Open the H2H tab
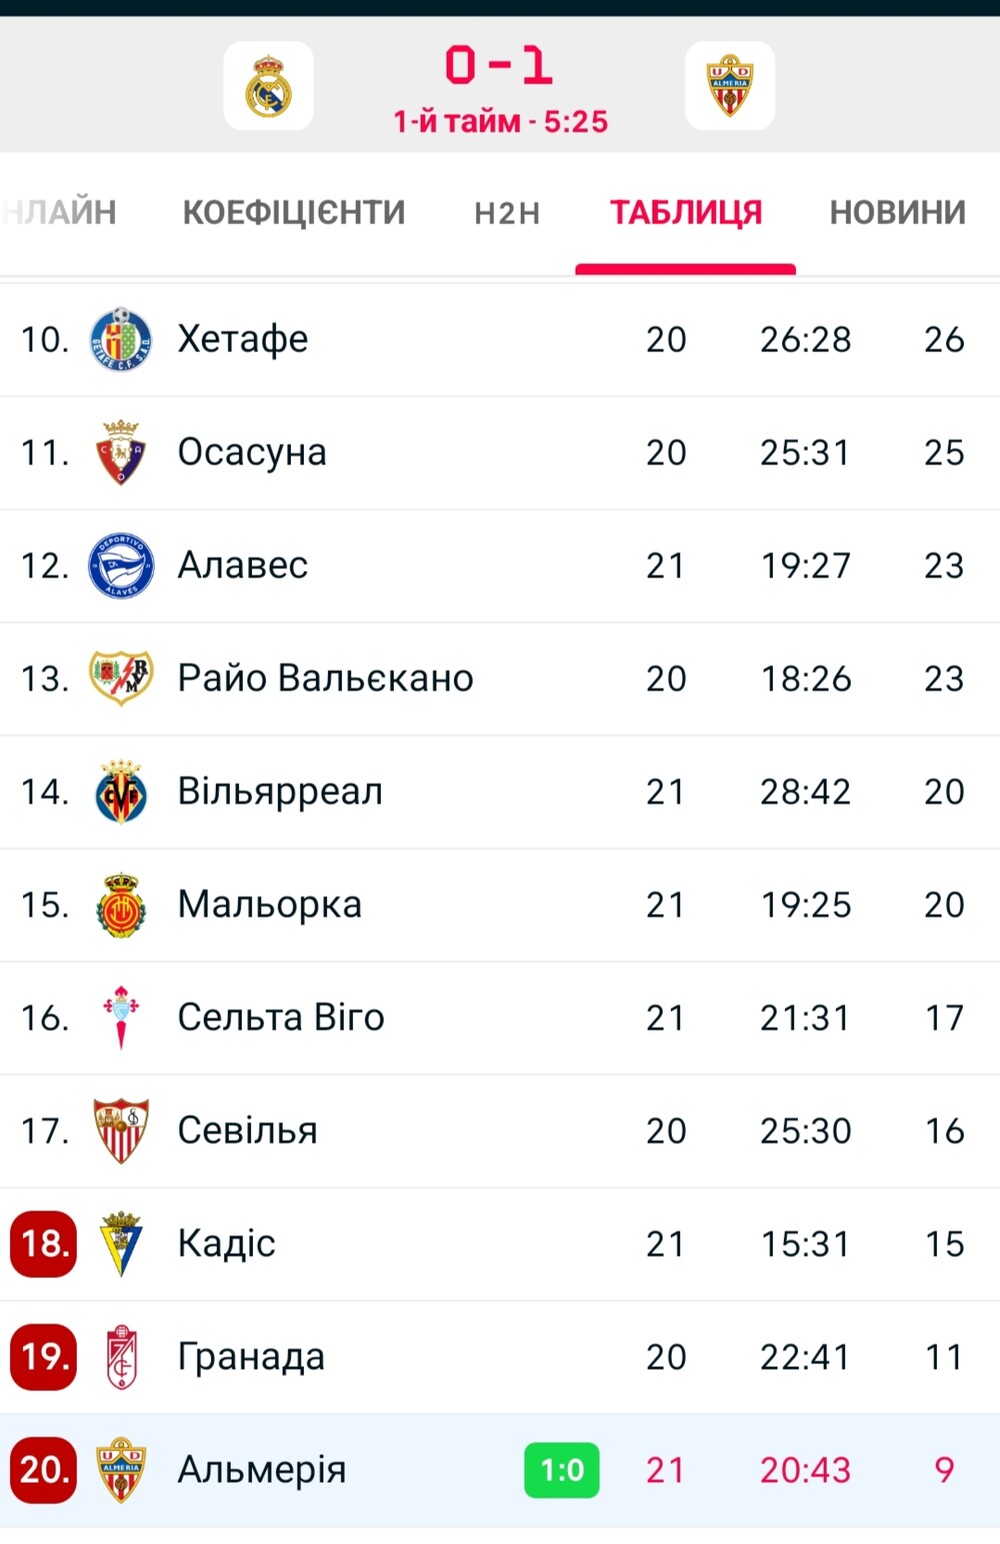Image resolution: width=1000 pixels, height=1544 pixels. click(x=507, y=213)
